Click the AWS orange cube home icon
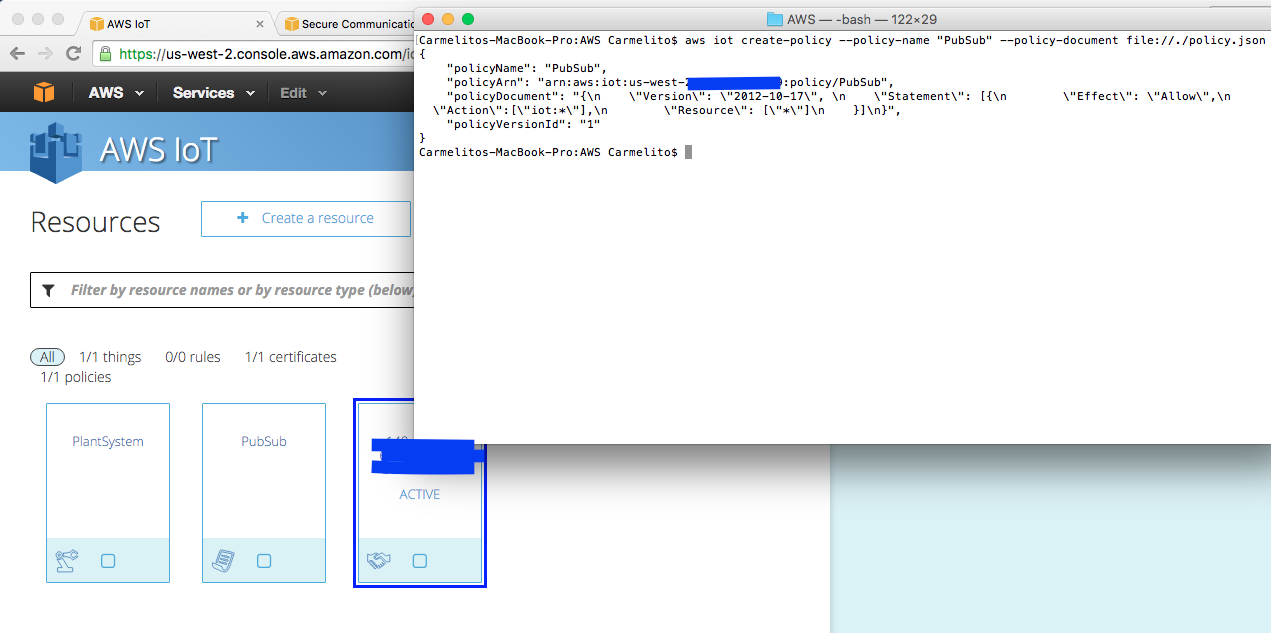The image size is (1271, 633). click(x=43, y=92)
